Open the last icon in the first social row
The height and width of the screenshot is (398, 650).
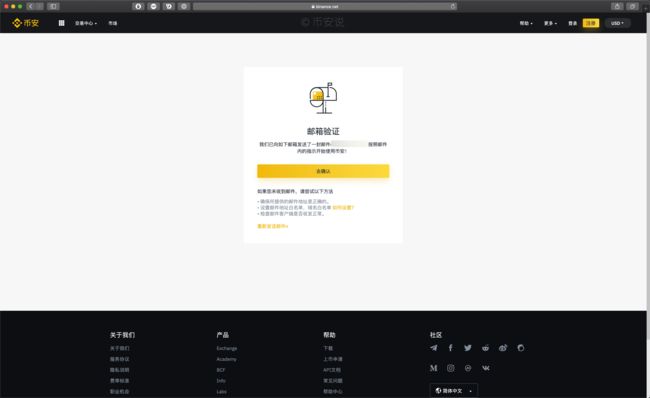click(x=521, y=348)
